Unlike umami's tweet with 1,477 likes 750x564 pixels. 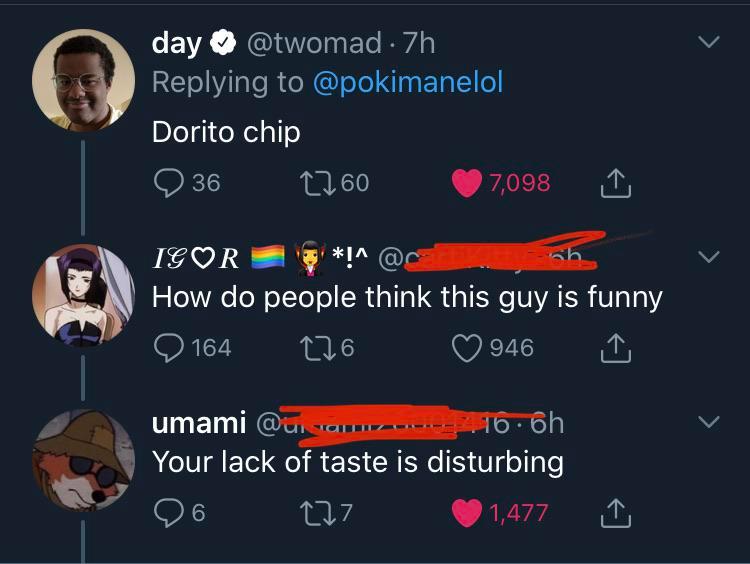[x=466, y=512]
